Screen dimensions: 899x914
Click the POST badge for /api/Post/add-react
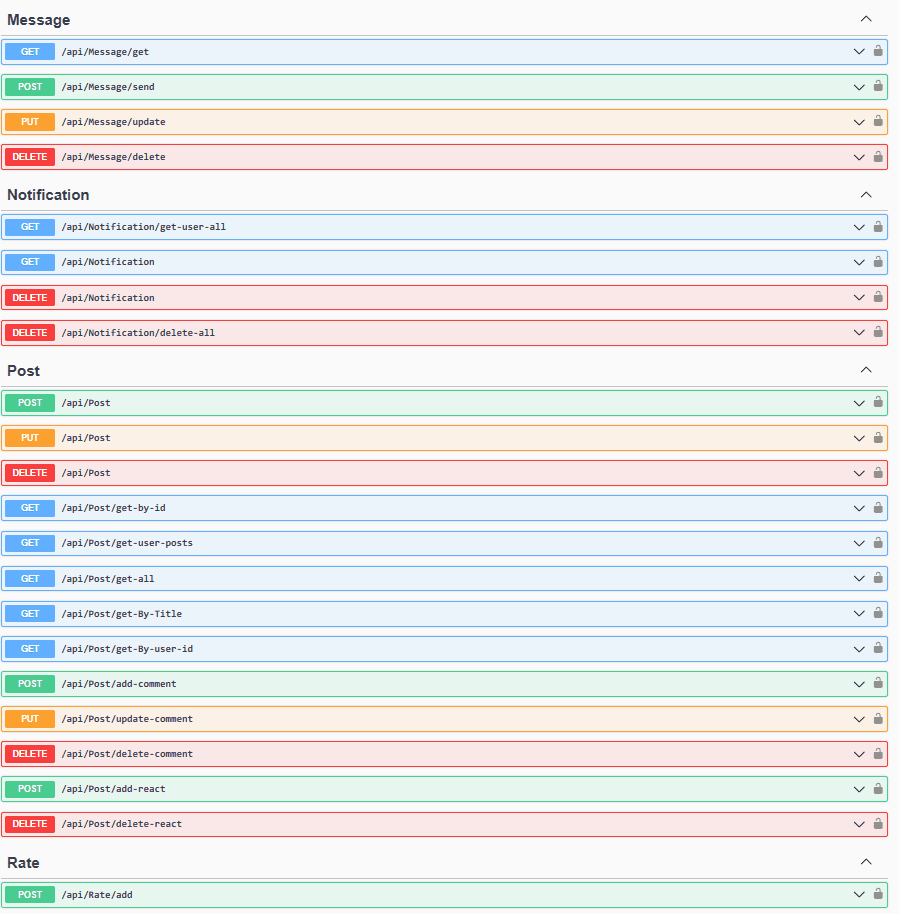pos(30,789)
